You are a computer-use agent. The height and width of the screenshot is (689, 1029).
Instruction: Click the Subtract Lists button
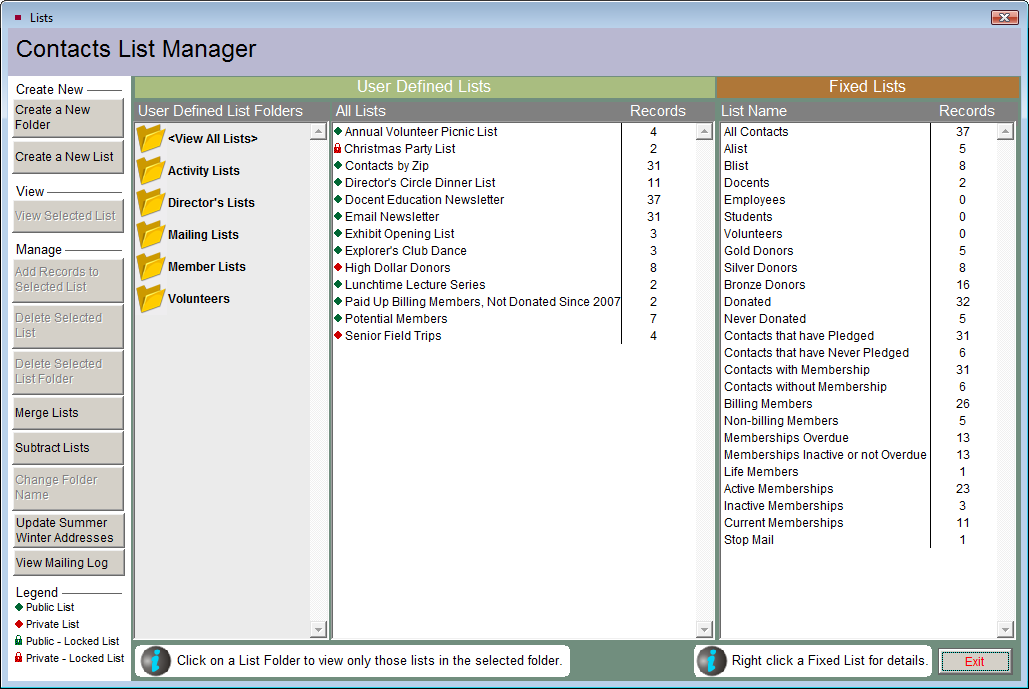pos(65,447)
